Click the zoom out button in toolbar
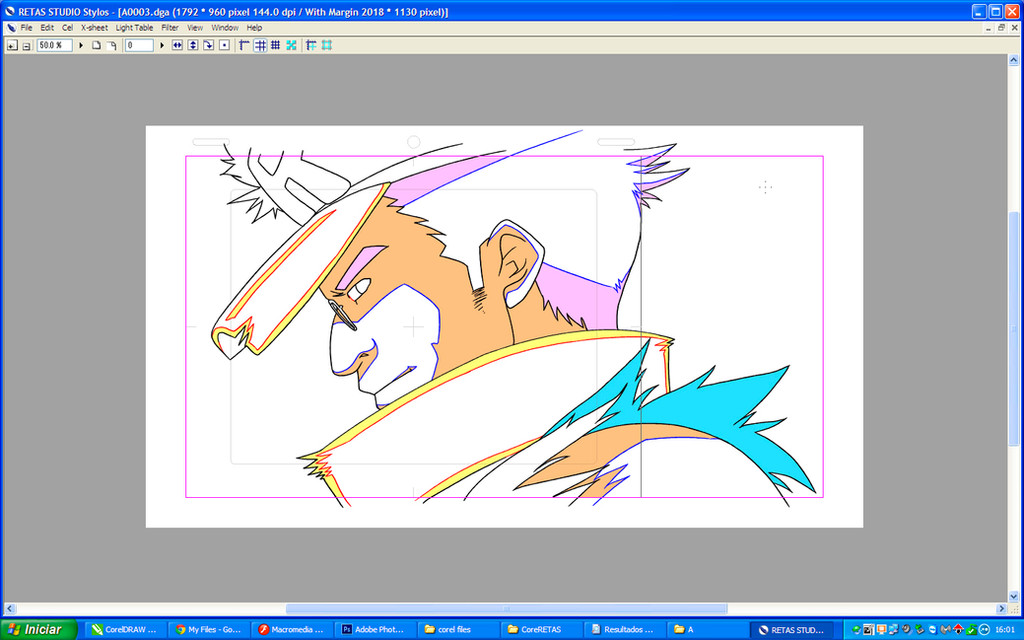Viewport: 1024px width, 640px height. point(27,45)
